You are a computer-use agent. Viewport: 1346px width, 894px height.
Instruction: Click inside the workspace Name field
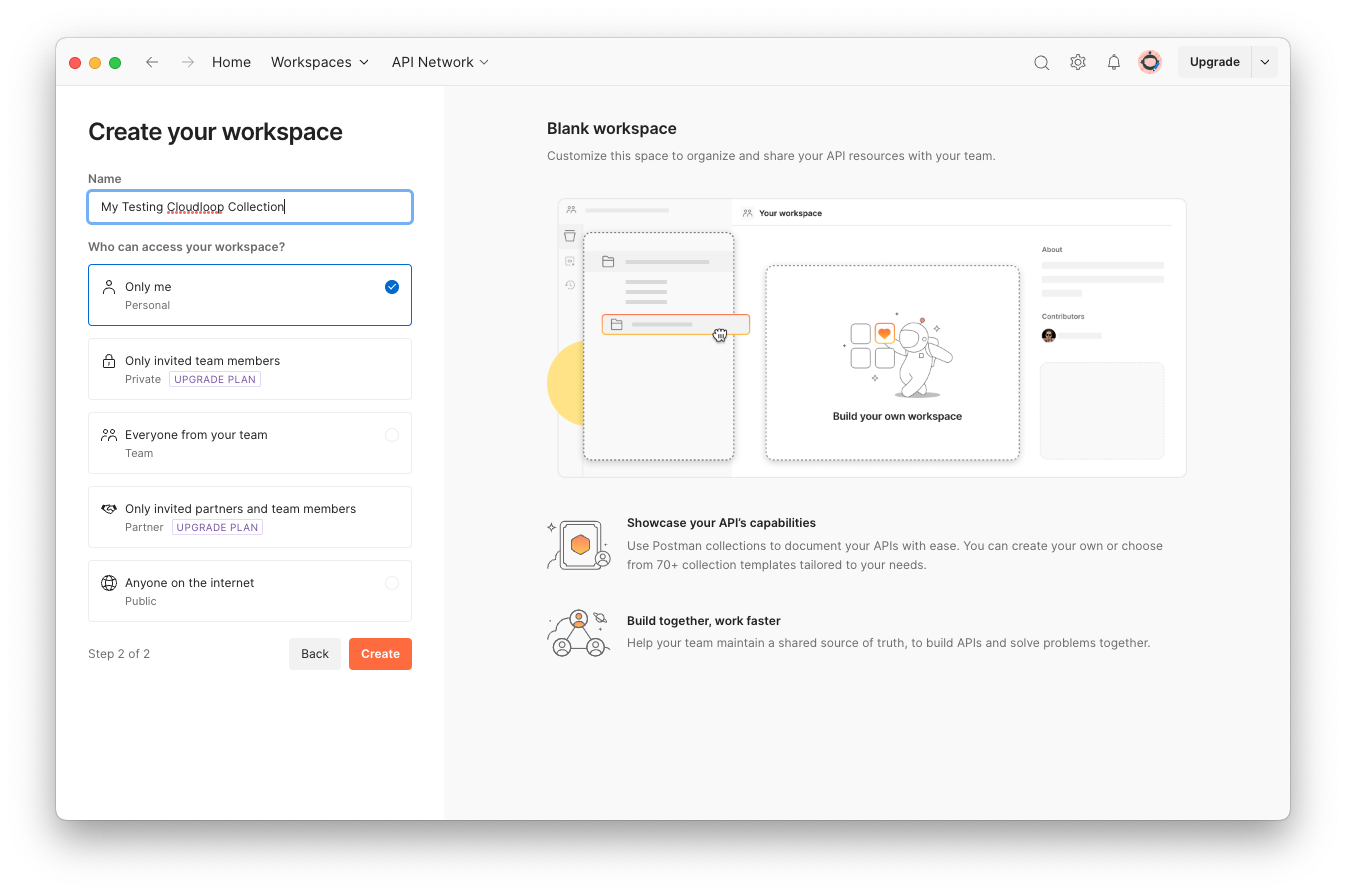pyautogui.click(x=249, y=207)
